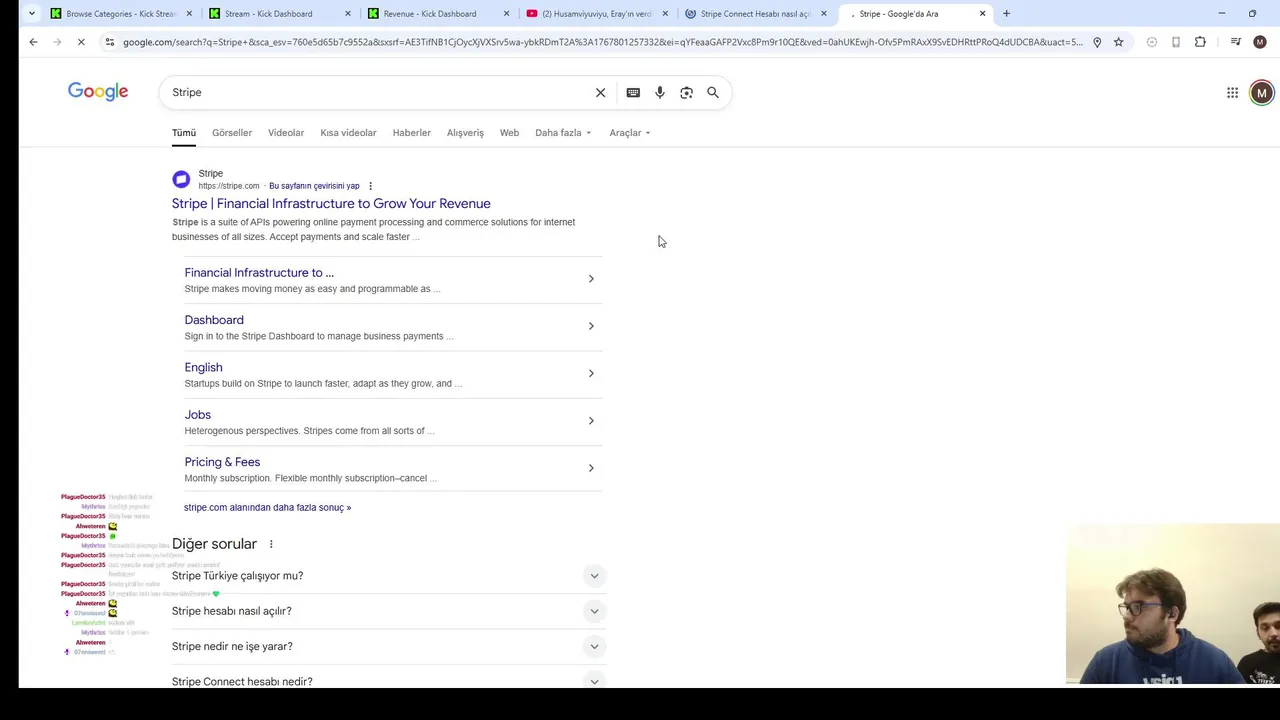Select the Web filter
This screenshot has width=1280, height=720.
pos(509,133)
